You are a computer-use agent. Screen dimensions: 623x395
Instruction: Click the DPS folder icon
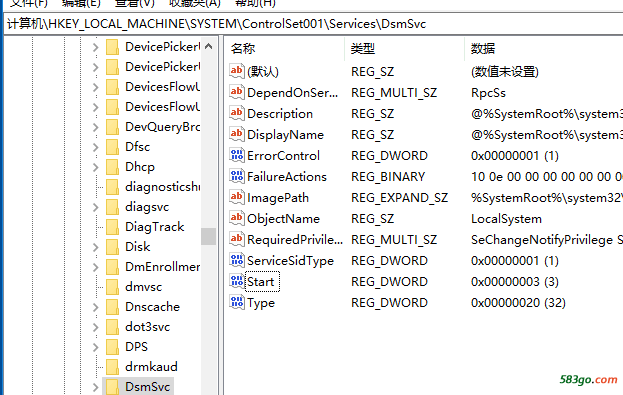(112, 347)
